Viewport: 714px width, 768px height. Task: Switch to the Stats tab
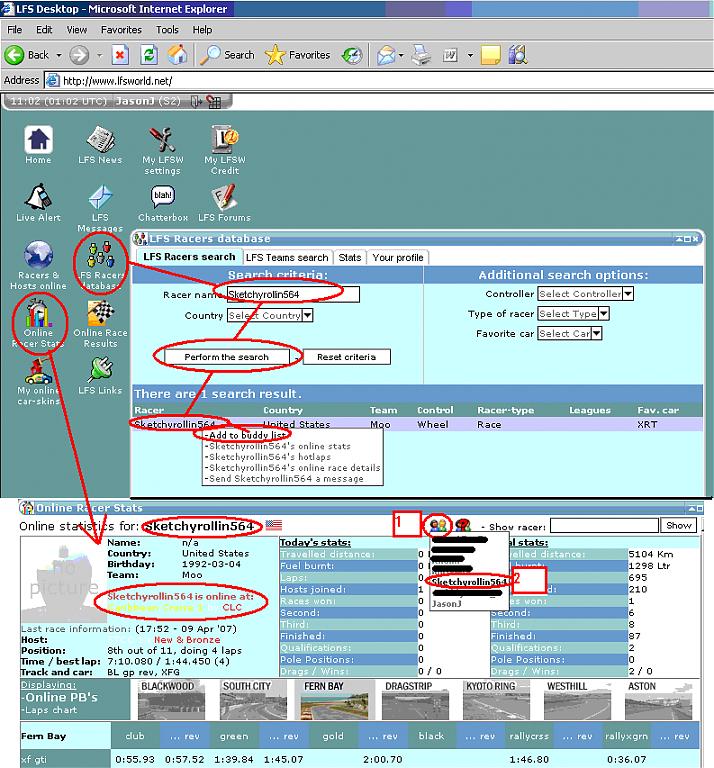click(x=350, y=258)
